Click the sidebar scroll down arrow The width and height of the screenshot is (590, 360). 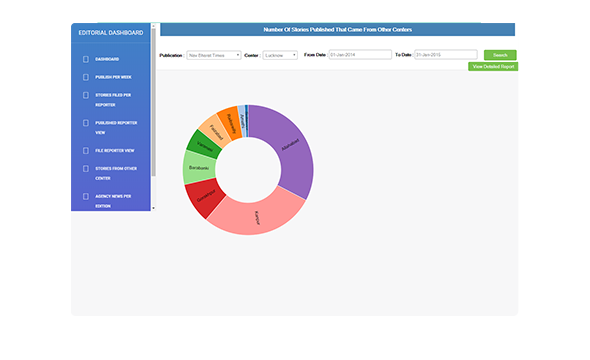(x=153, y=208)
